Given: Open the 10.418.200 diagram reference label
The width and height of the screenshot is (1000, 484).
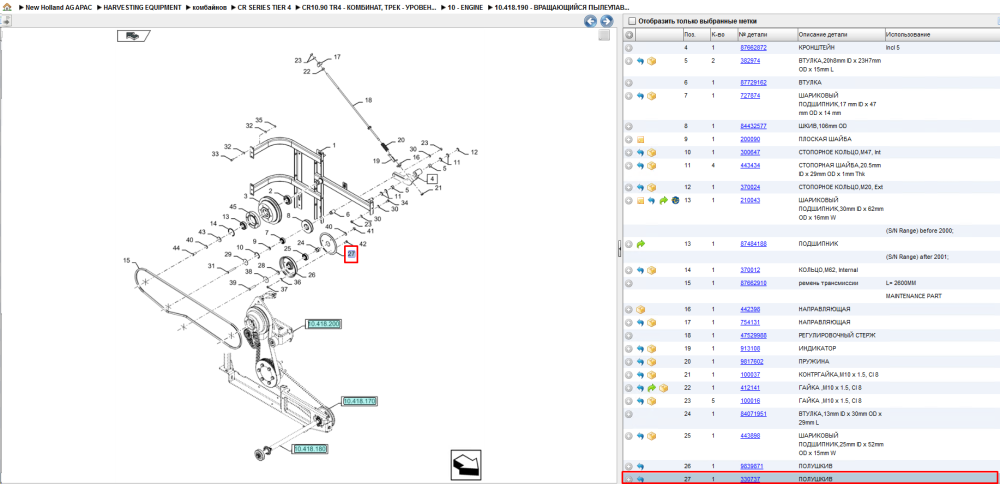Looking at the screenshot, I should [x=323, y=325].
